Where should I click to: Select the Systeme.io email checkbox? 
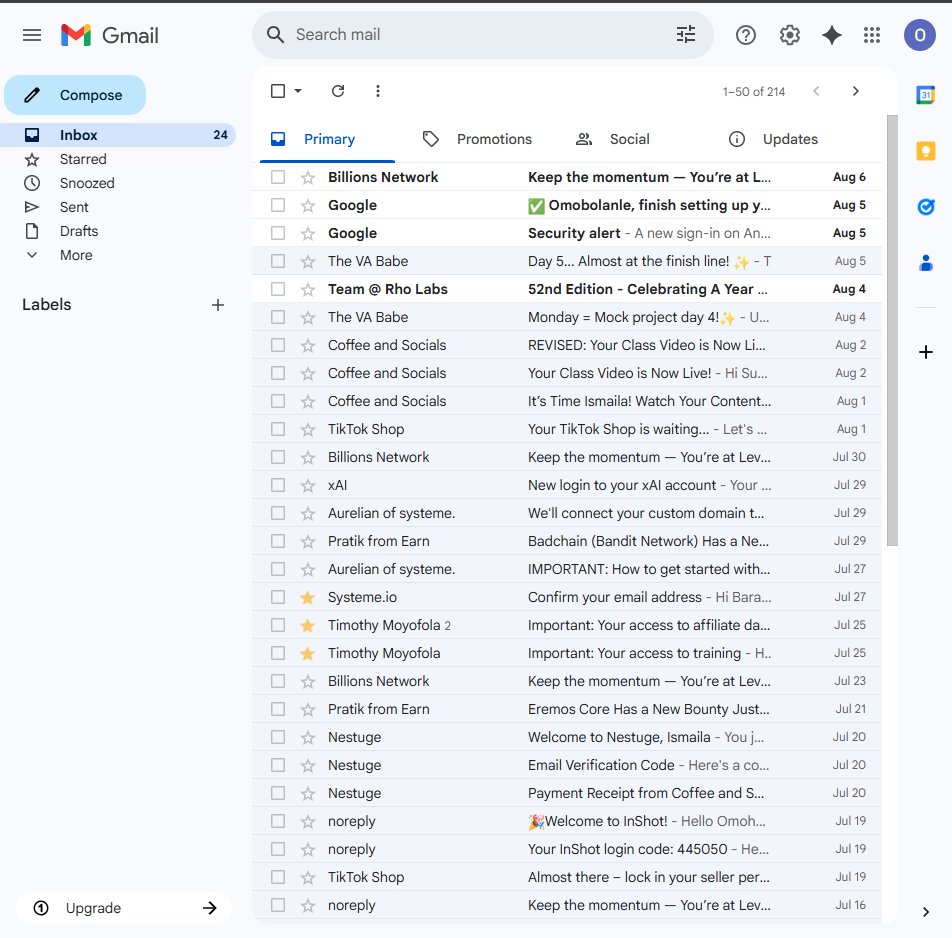point(278,597)
